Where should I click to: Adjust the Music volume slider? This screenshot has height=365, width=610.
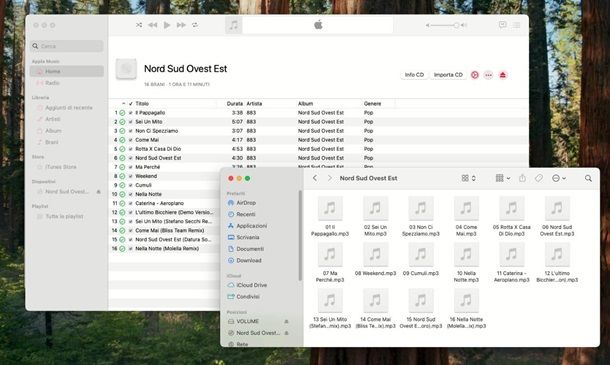coord(446,25)
